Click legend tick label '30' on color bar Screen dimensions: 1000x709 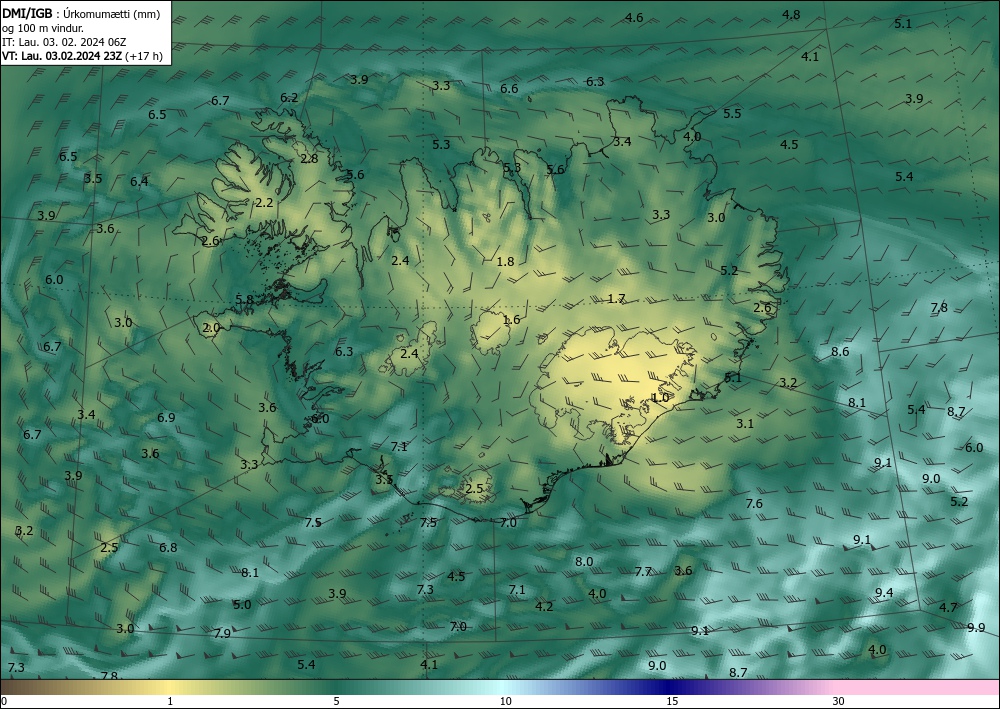point(839,701)
